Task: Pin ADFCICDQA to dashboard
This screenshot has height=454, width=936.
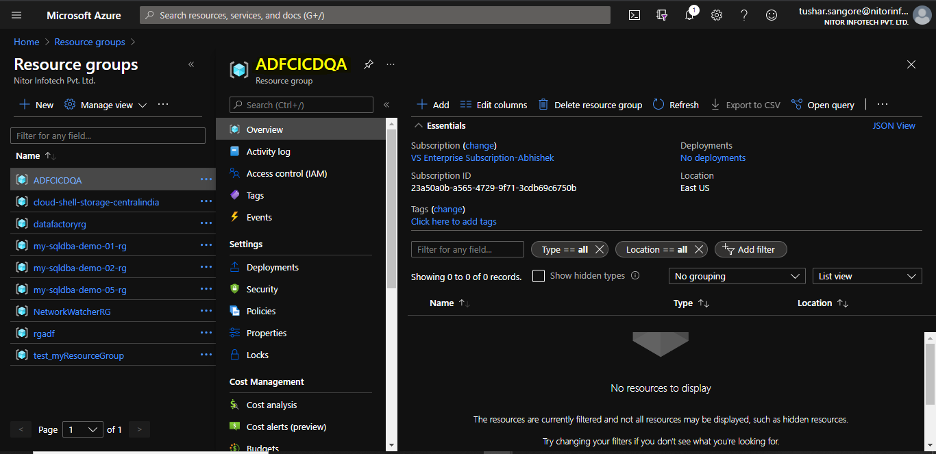Action: click(369, 64)
